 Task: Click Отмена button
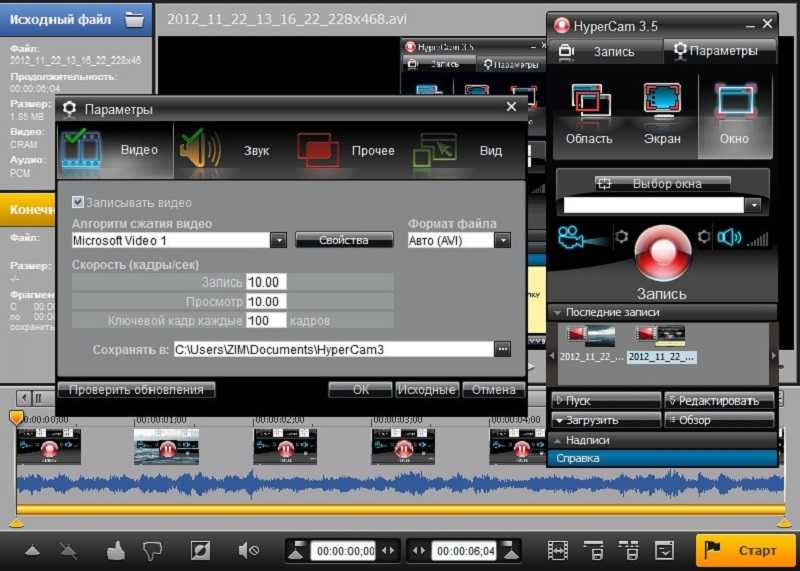[x=493, y=390]
